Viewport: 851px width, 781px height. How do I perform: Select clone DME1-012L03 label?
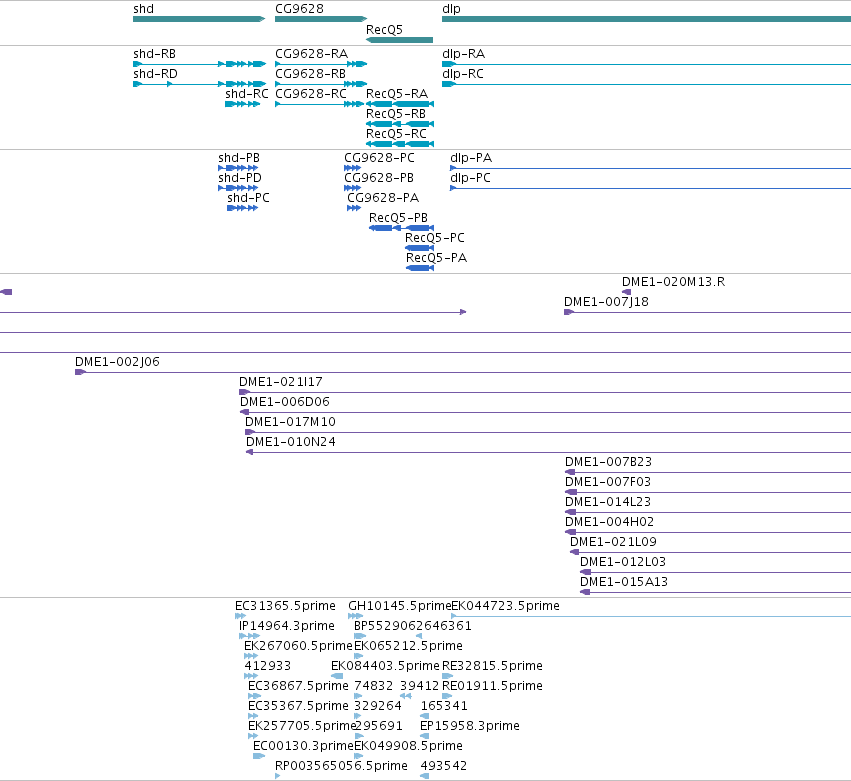623,563
